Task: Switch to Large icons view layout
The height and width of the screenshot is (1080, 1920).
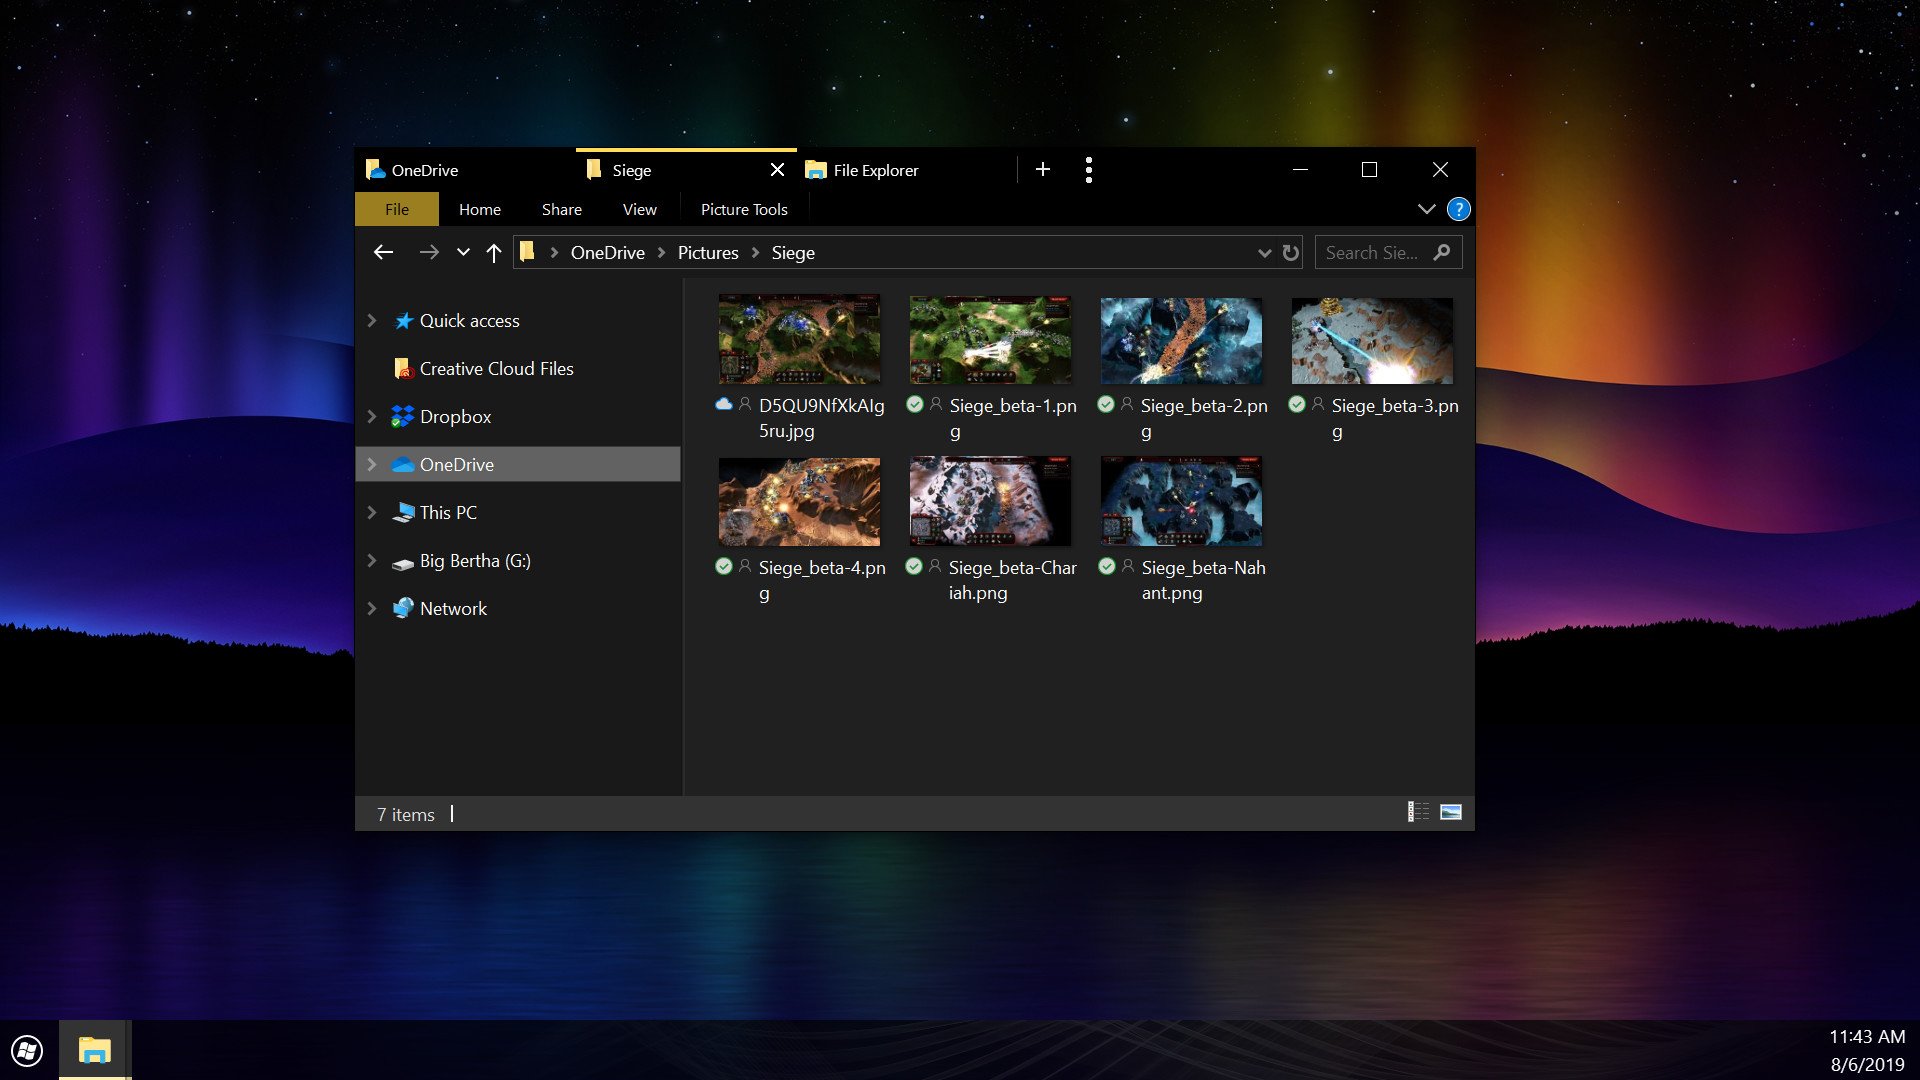Action: click(x=1451, y=812)
